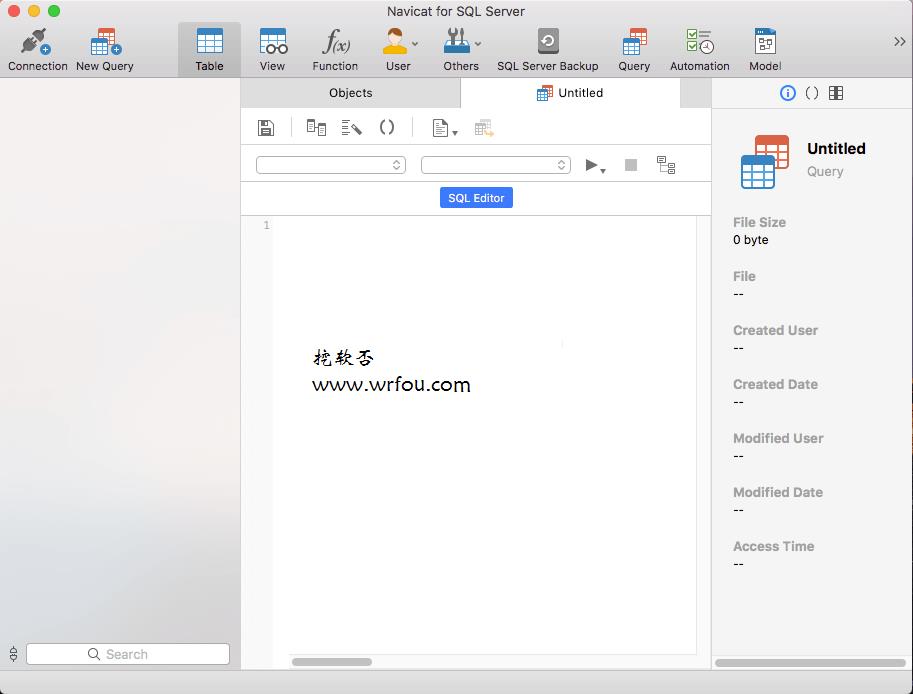This screenshot has width=913, height=694.
Task: Switch to the Objects tab
Action: click(x=351, y=93)
